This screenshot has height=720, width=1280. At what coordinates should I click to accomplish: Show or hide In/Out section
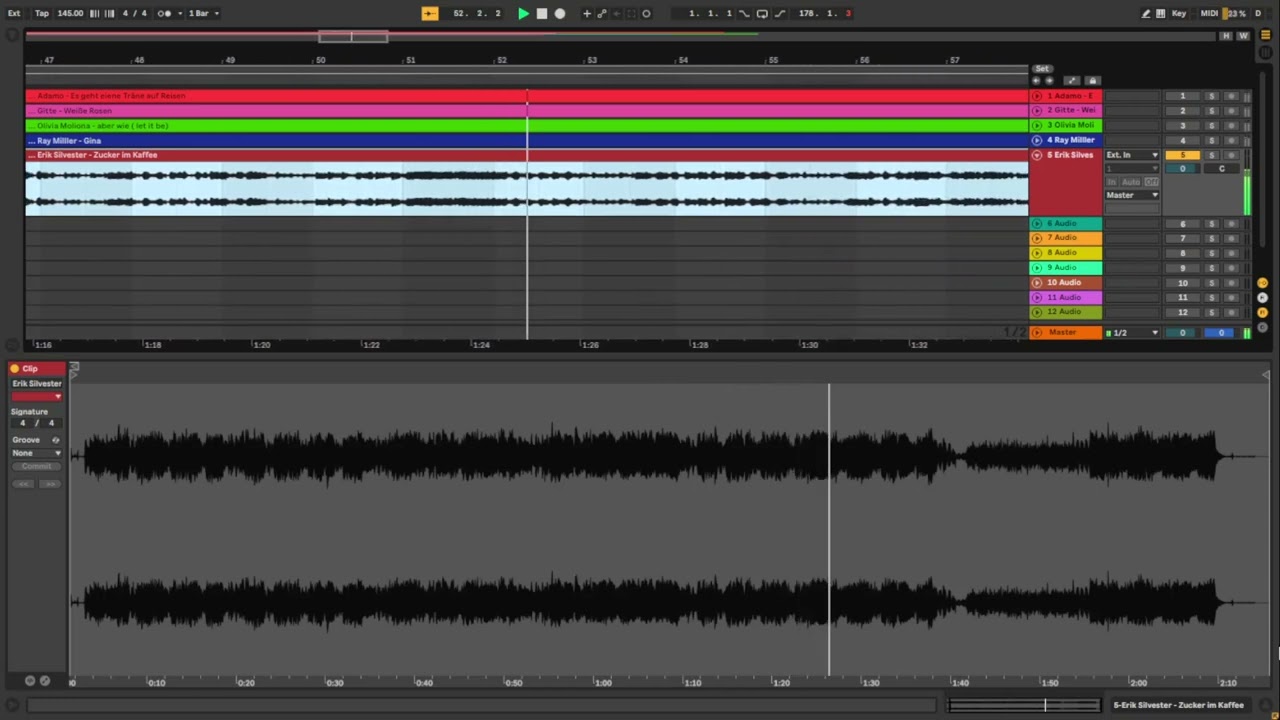[x=1262, y=283]
